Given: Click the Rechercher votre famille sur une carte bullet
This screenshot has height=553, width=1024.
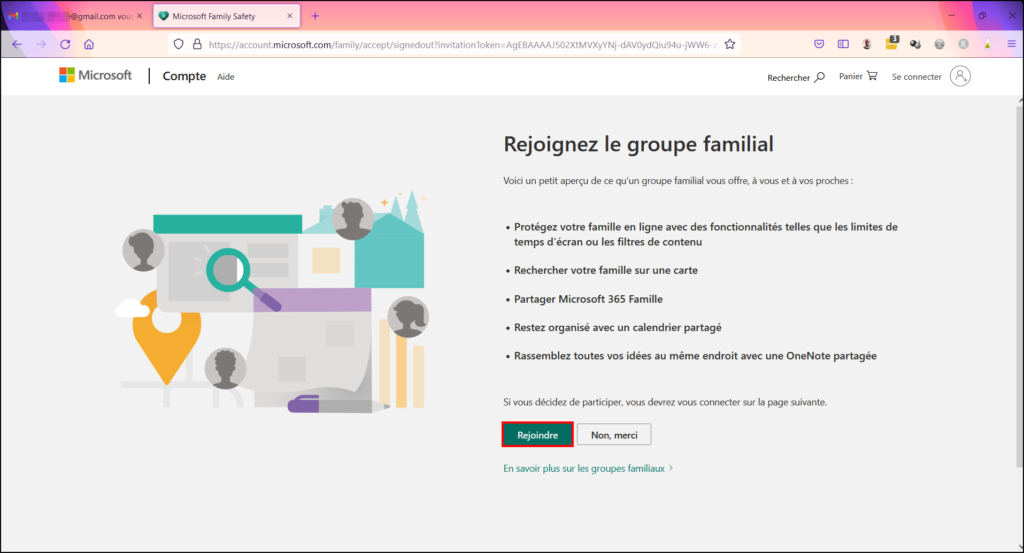Looking at the screenshot, I should click(605, 270).
